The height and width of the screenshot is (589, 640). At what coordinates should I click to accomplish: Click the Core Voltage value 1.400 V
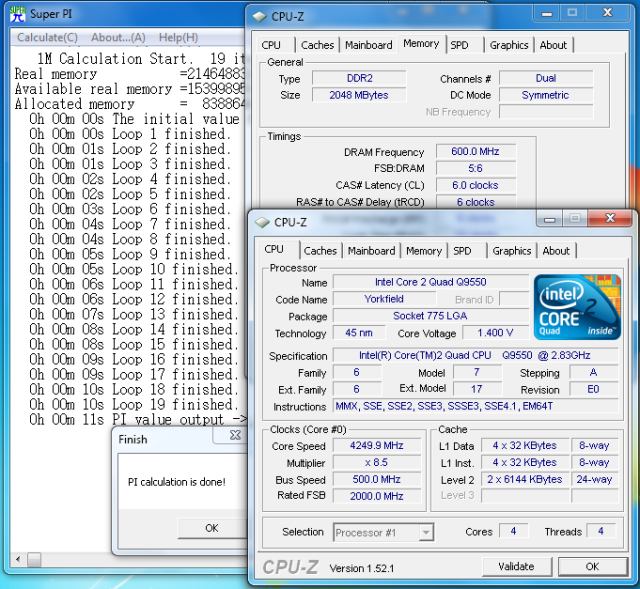496,333
